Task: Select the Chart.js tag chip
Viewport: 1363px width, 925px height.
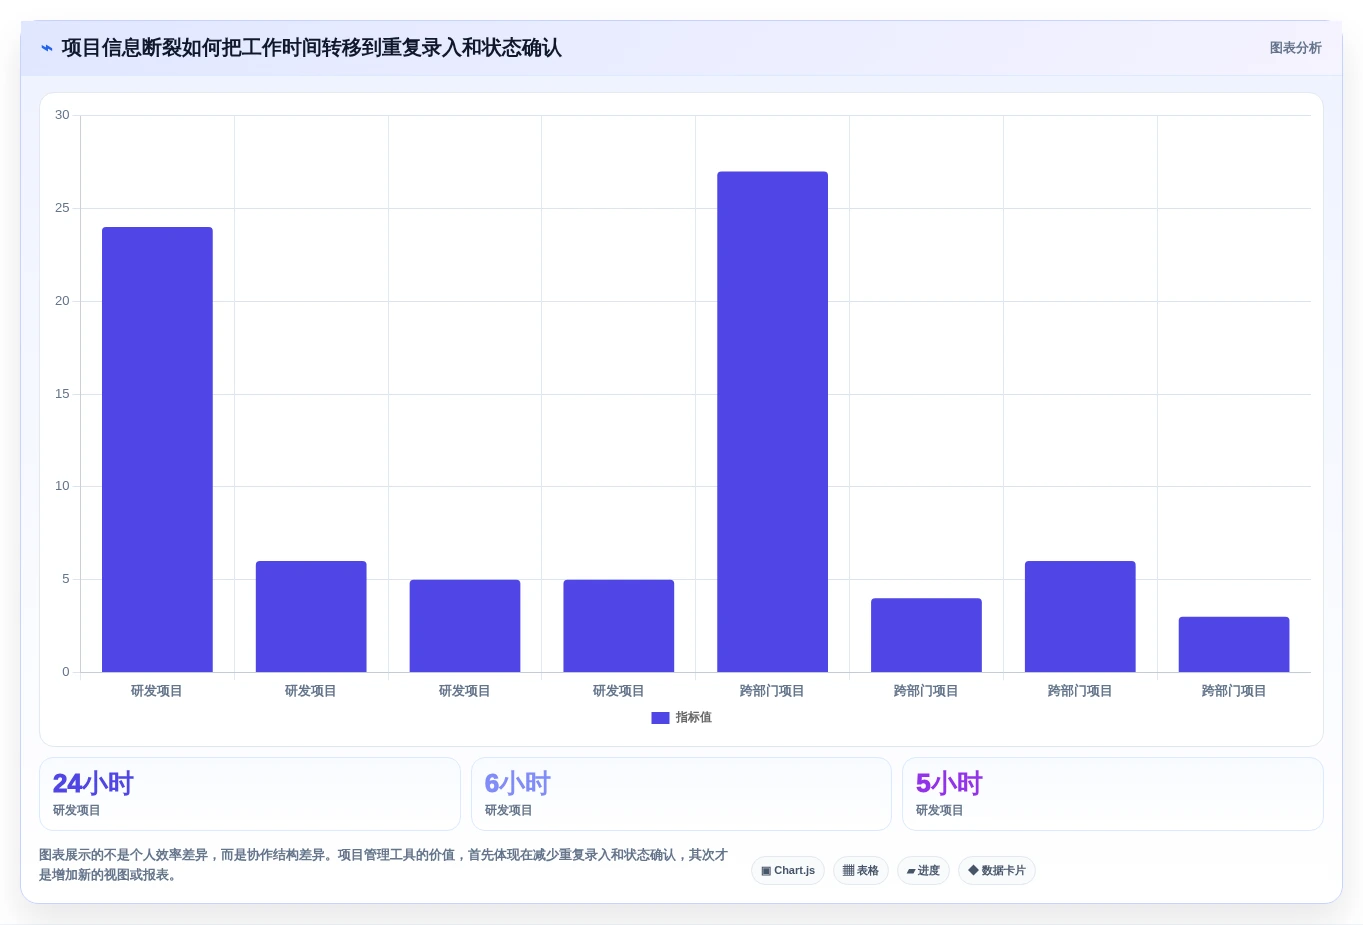Action: [788, 871]
